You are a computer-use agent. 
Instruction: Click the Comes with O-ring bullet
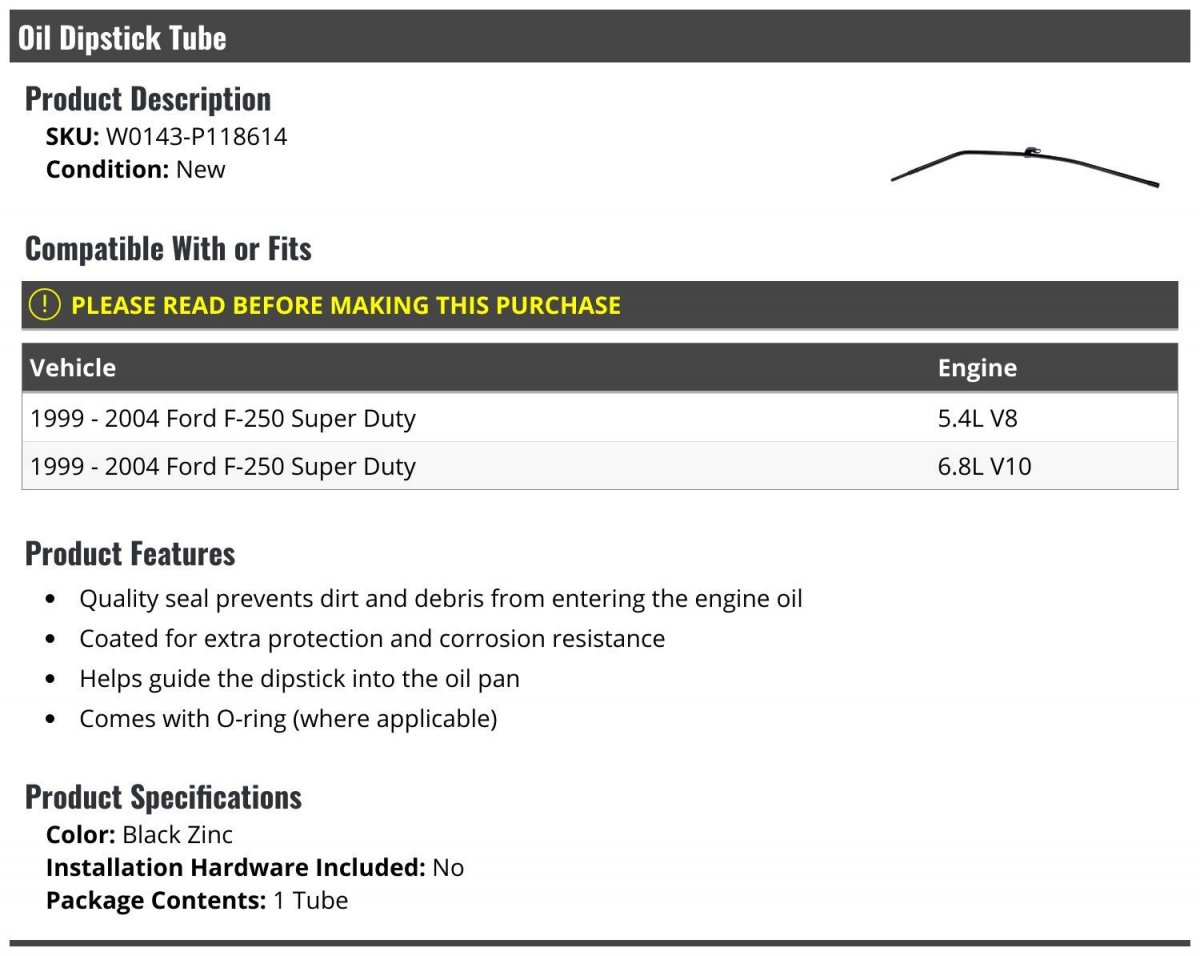tap(288, 718)
